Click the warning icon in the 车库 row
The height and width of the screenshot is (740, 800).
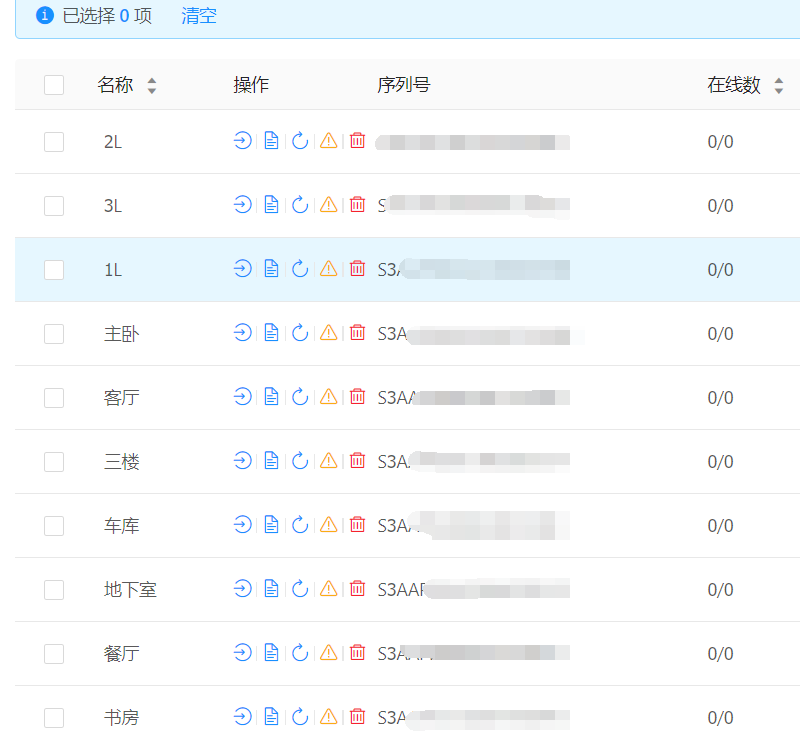329,525
